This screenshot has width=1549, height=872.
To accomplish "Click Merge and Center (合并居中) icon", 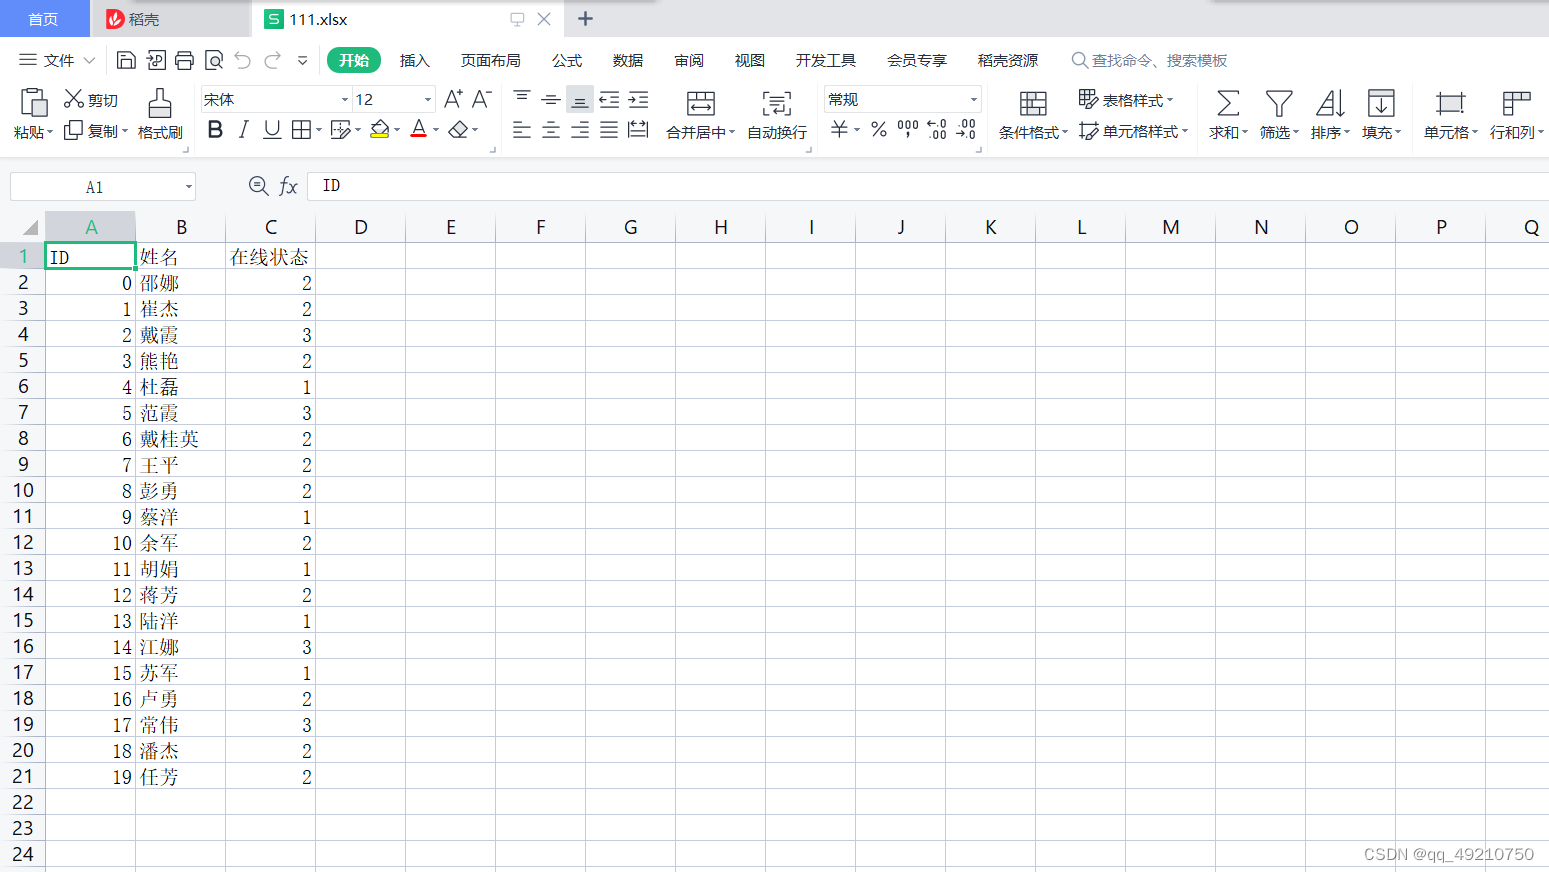I will (700, 103).
